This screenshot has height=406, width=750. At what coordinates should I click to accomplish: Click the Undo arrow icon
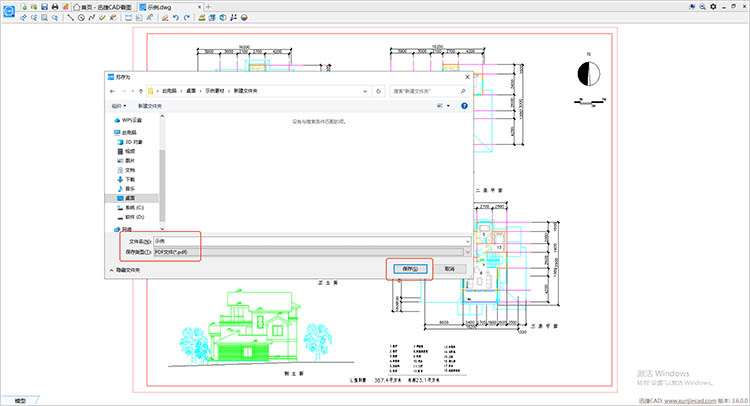point(176,18)
